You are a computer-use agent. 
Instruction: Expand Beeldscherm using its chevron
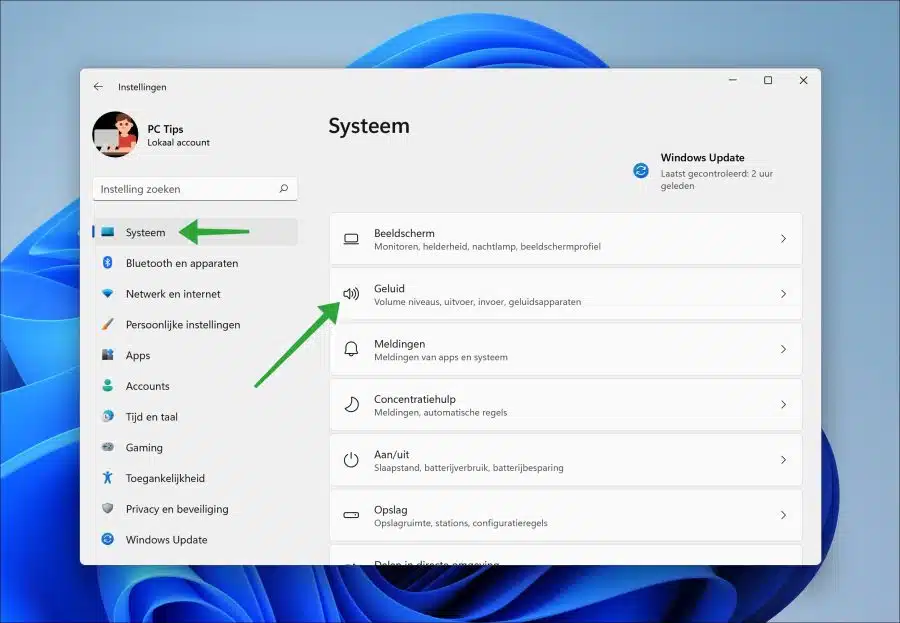pos(783,238)
